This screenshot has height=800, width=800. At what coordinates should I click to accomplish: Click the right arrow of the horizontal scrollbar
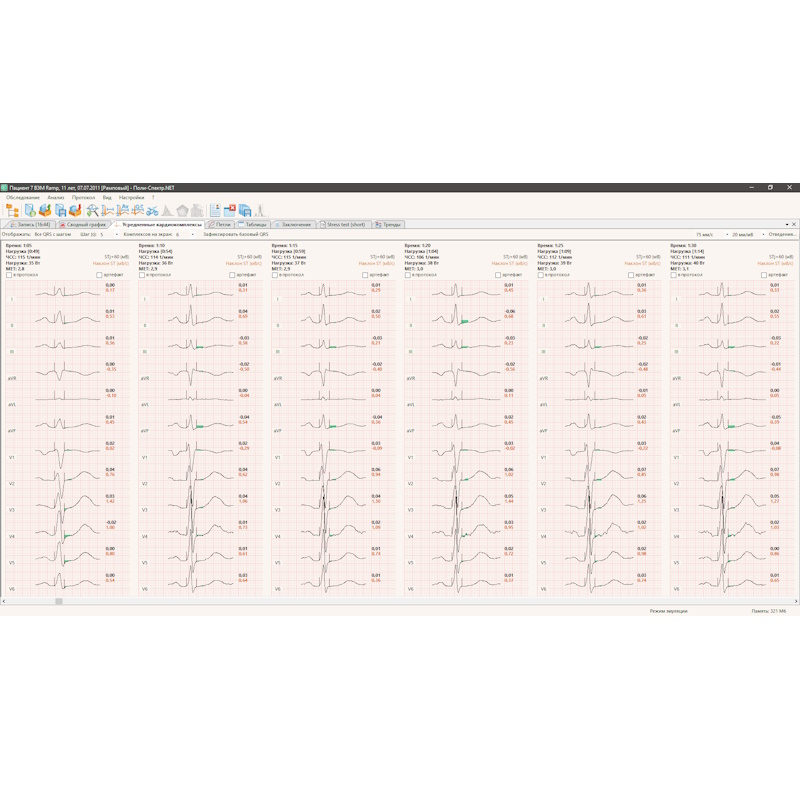796,602
